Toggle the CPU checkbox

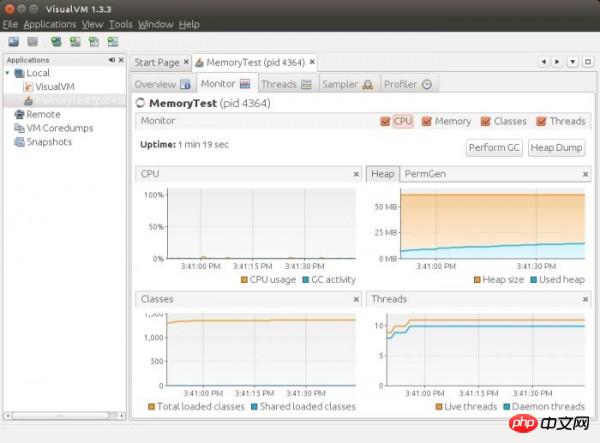385,122
